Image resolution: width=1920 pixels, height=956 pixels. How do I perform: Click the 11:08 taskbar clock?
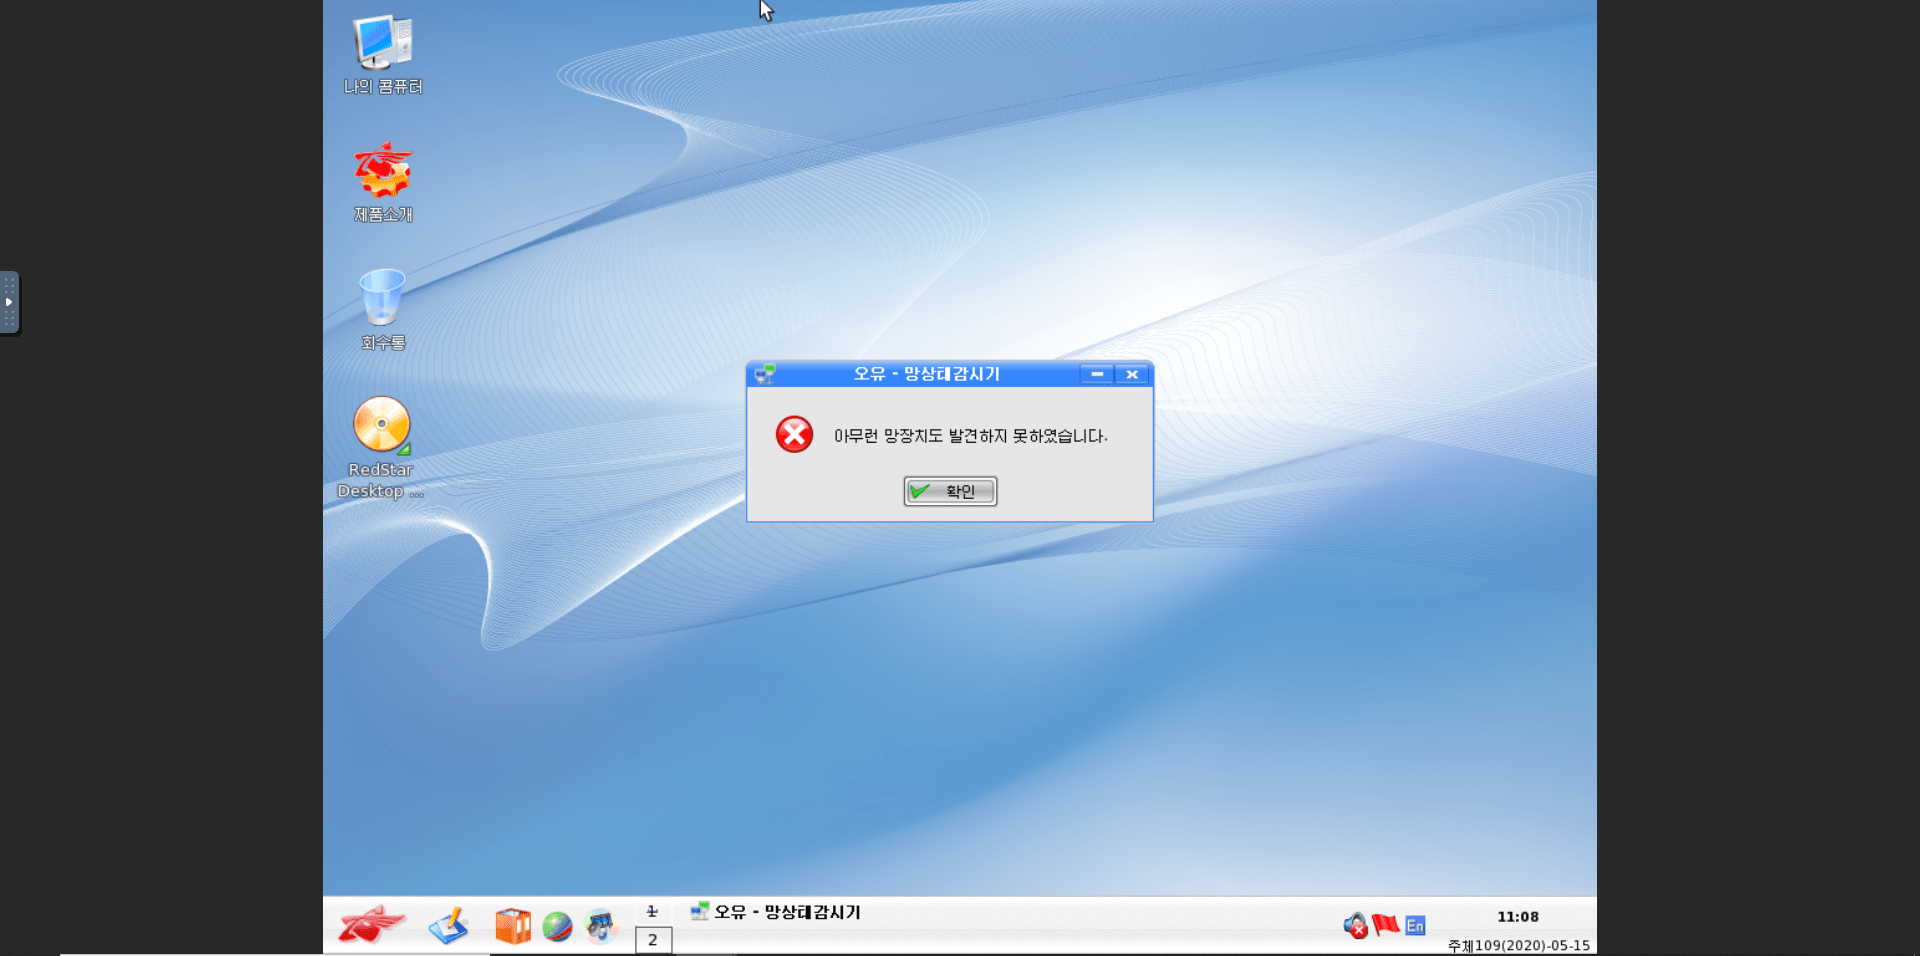click(1517, 917)
